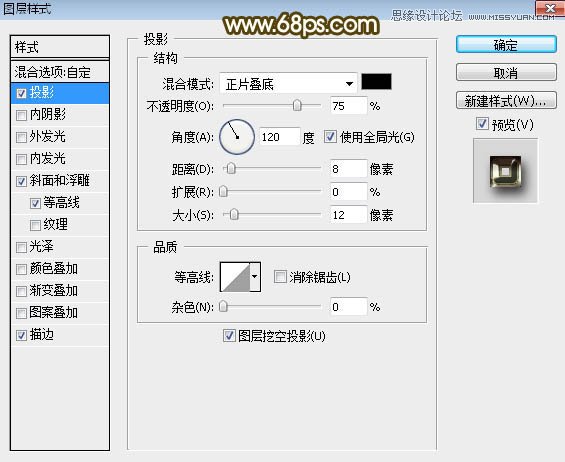Click 确定 to confirm layer style

tap(506, 45)
